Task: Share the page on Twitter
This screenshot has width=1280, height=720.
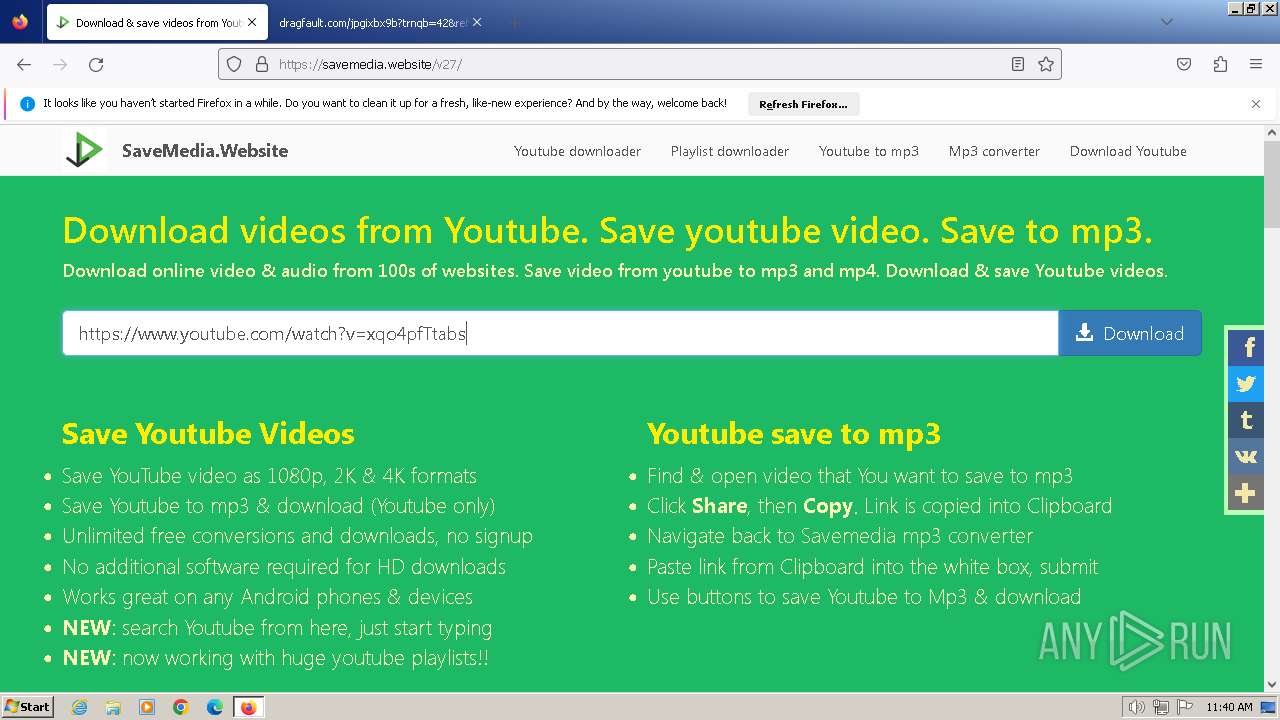Action: [1246, 384]
